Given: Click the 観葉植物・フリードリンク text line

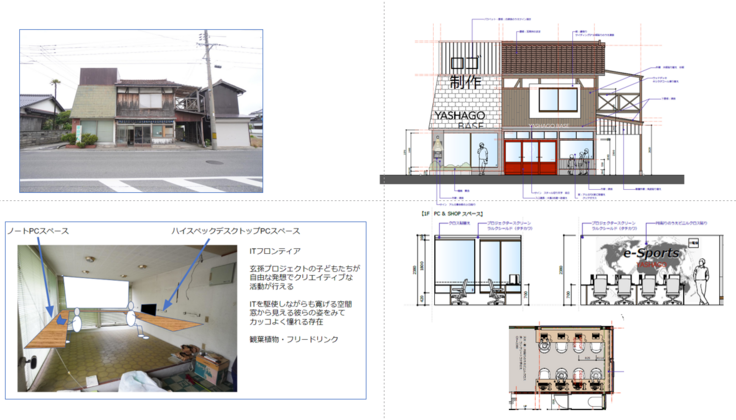Looking at the screenshot, I should click(x=295, y=340).
